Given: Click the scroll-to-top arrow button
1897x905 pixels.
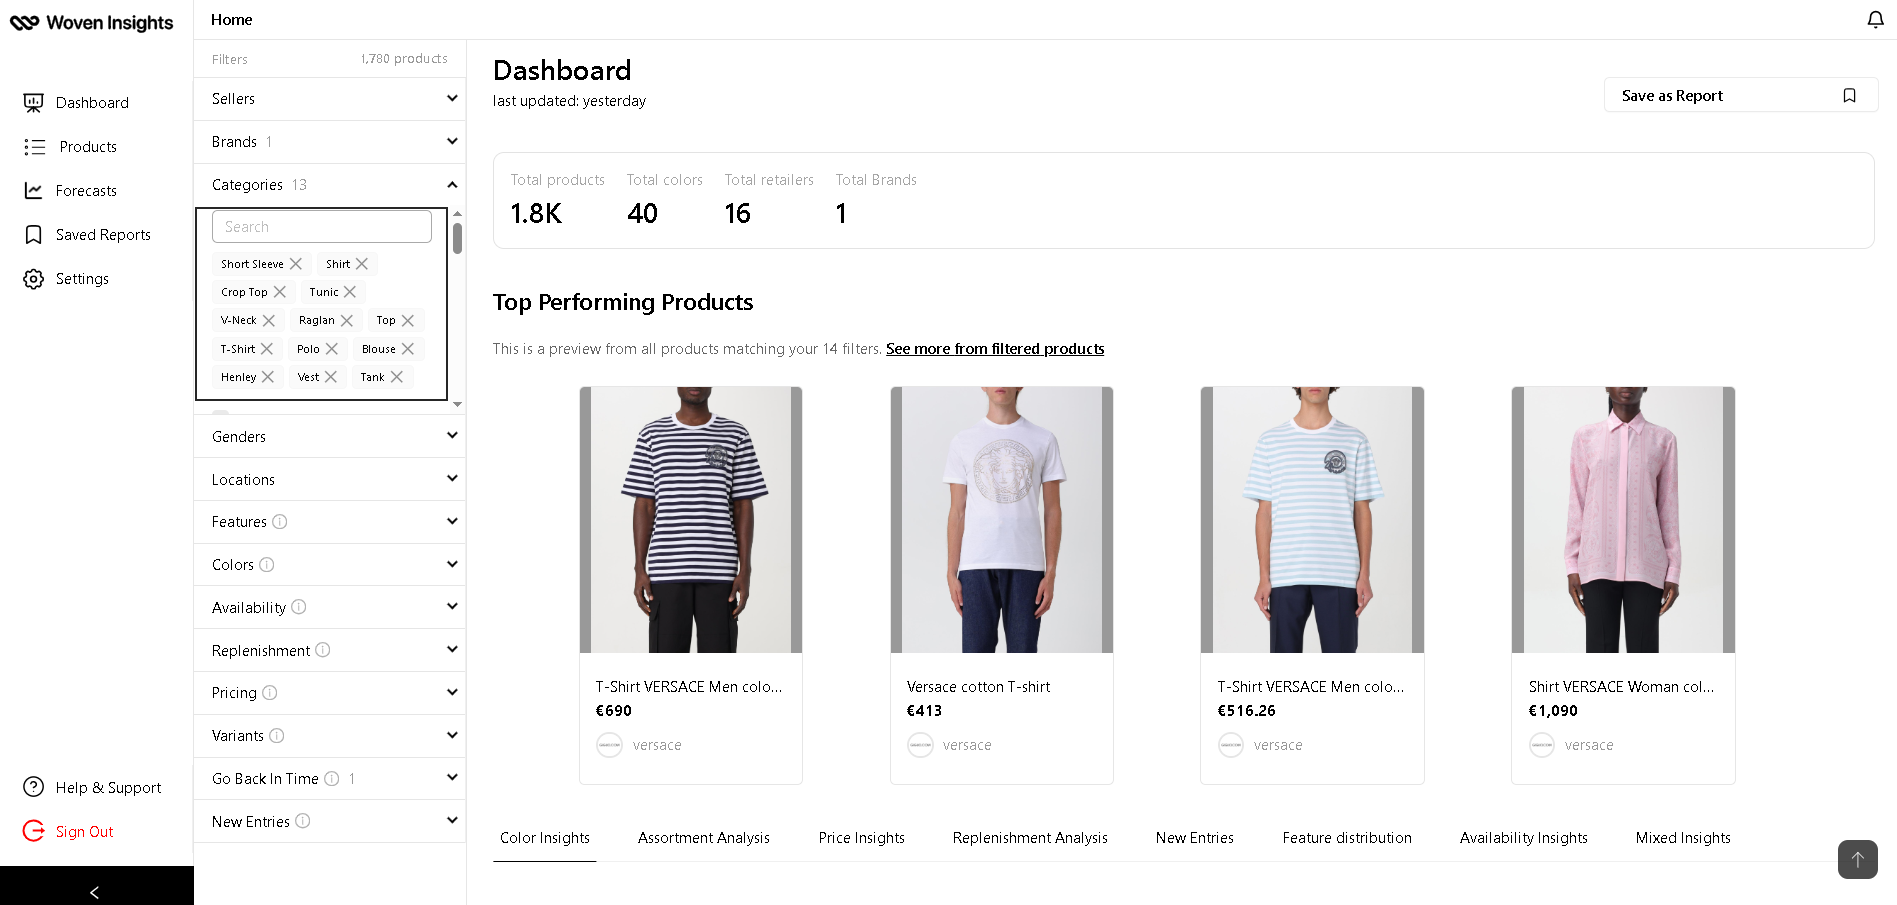Looking at the screenshot, I should (1857, 859).
